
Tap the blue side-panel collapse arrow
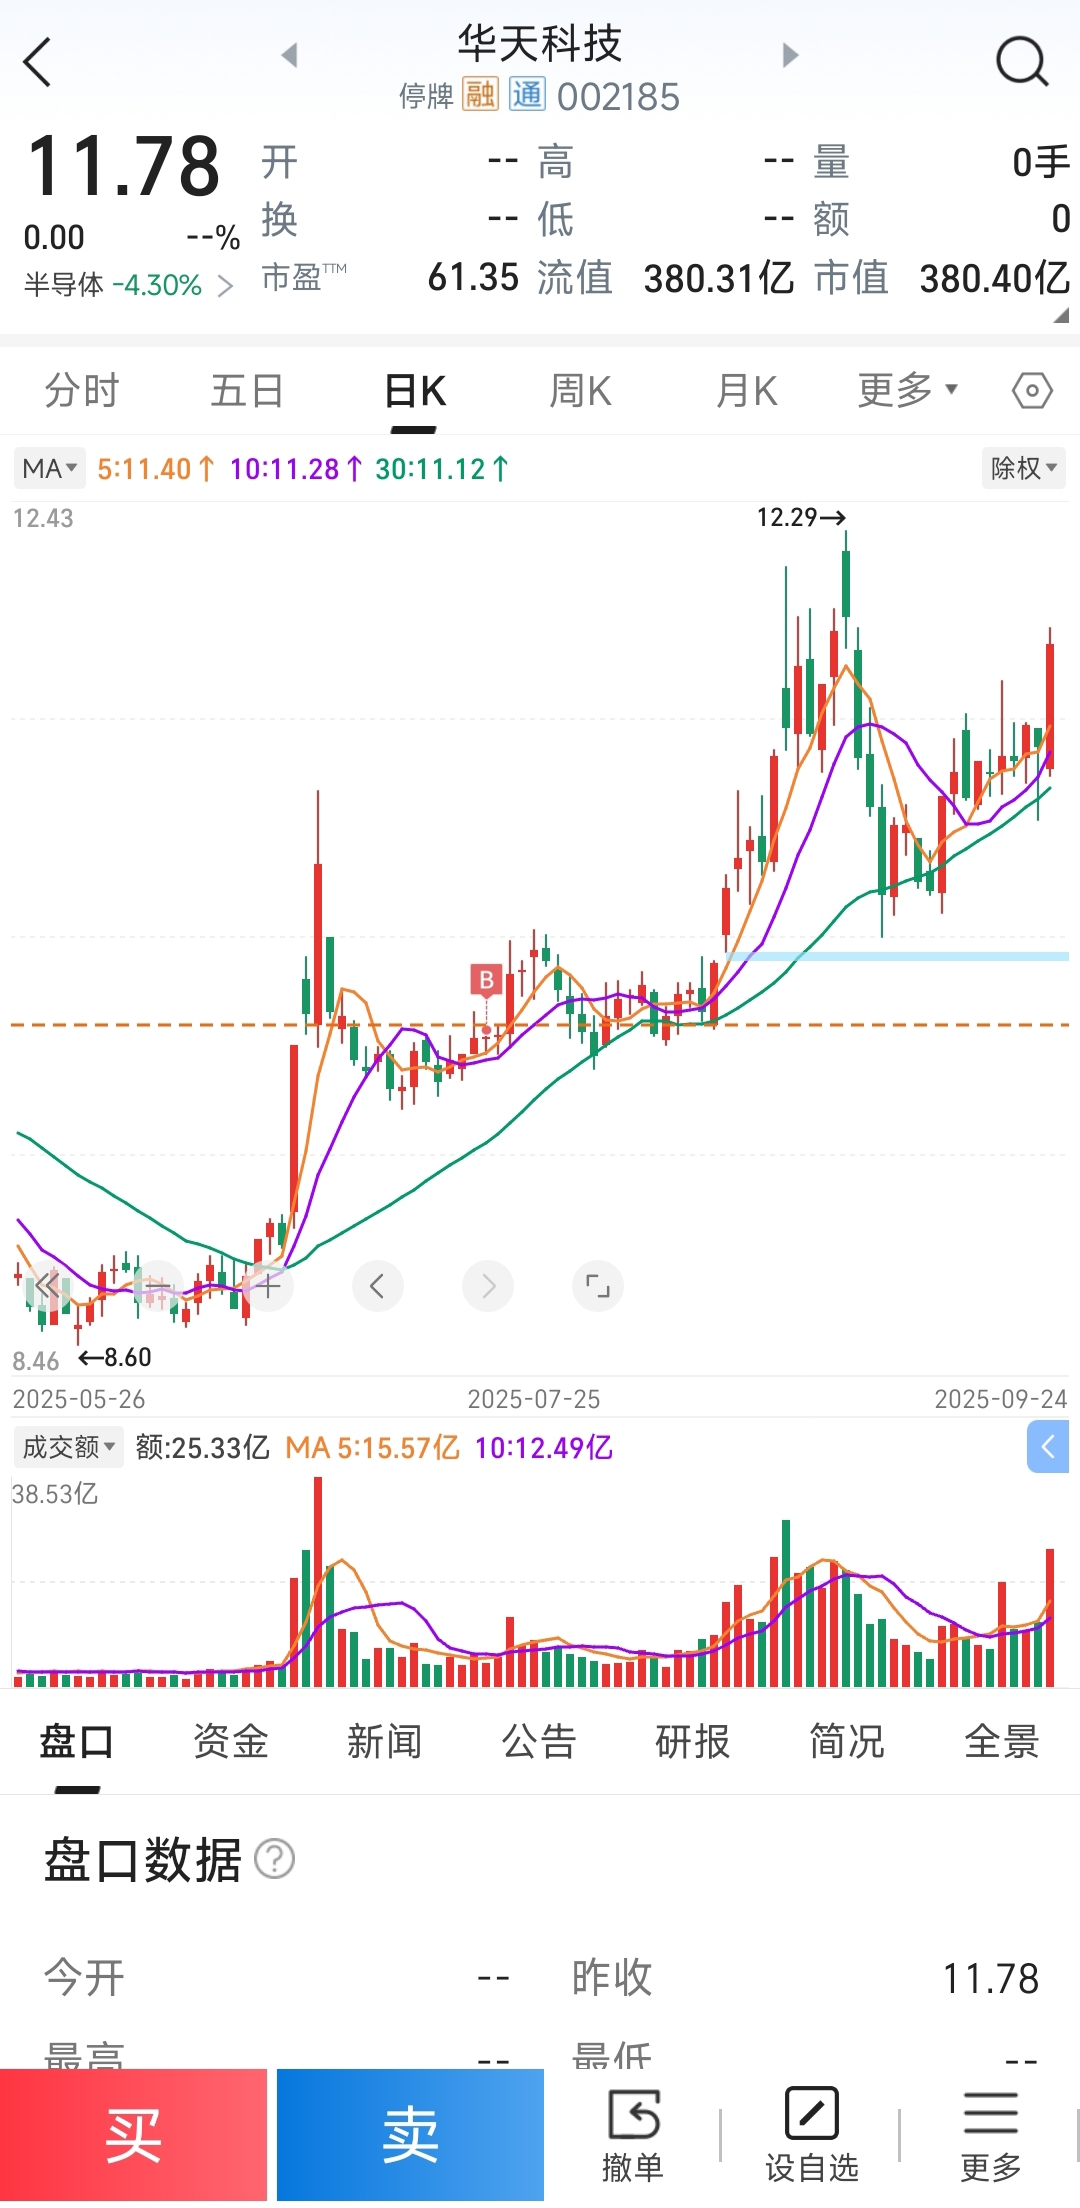(x=1048, y=1447)
